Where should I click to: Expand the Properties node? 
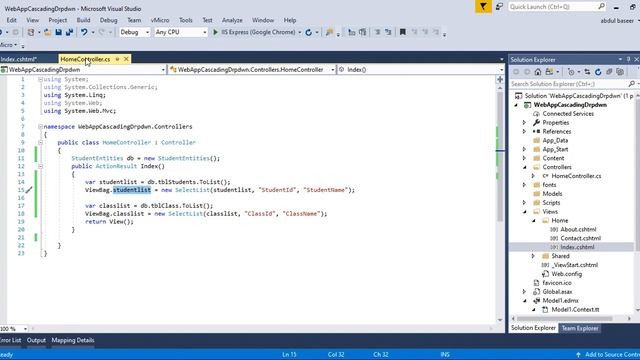coord(524,123)
